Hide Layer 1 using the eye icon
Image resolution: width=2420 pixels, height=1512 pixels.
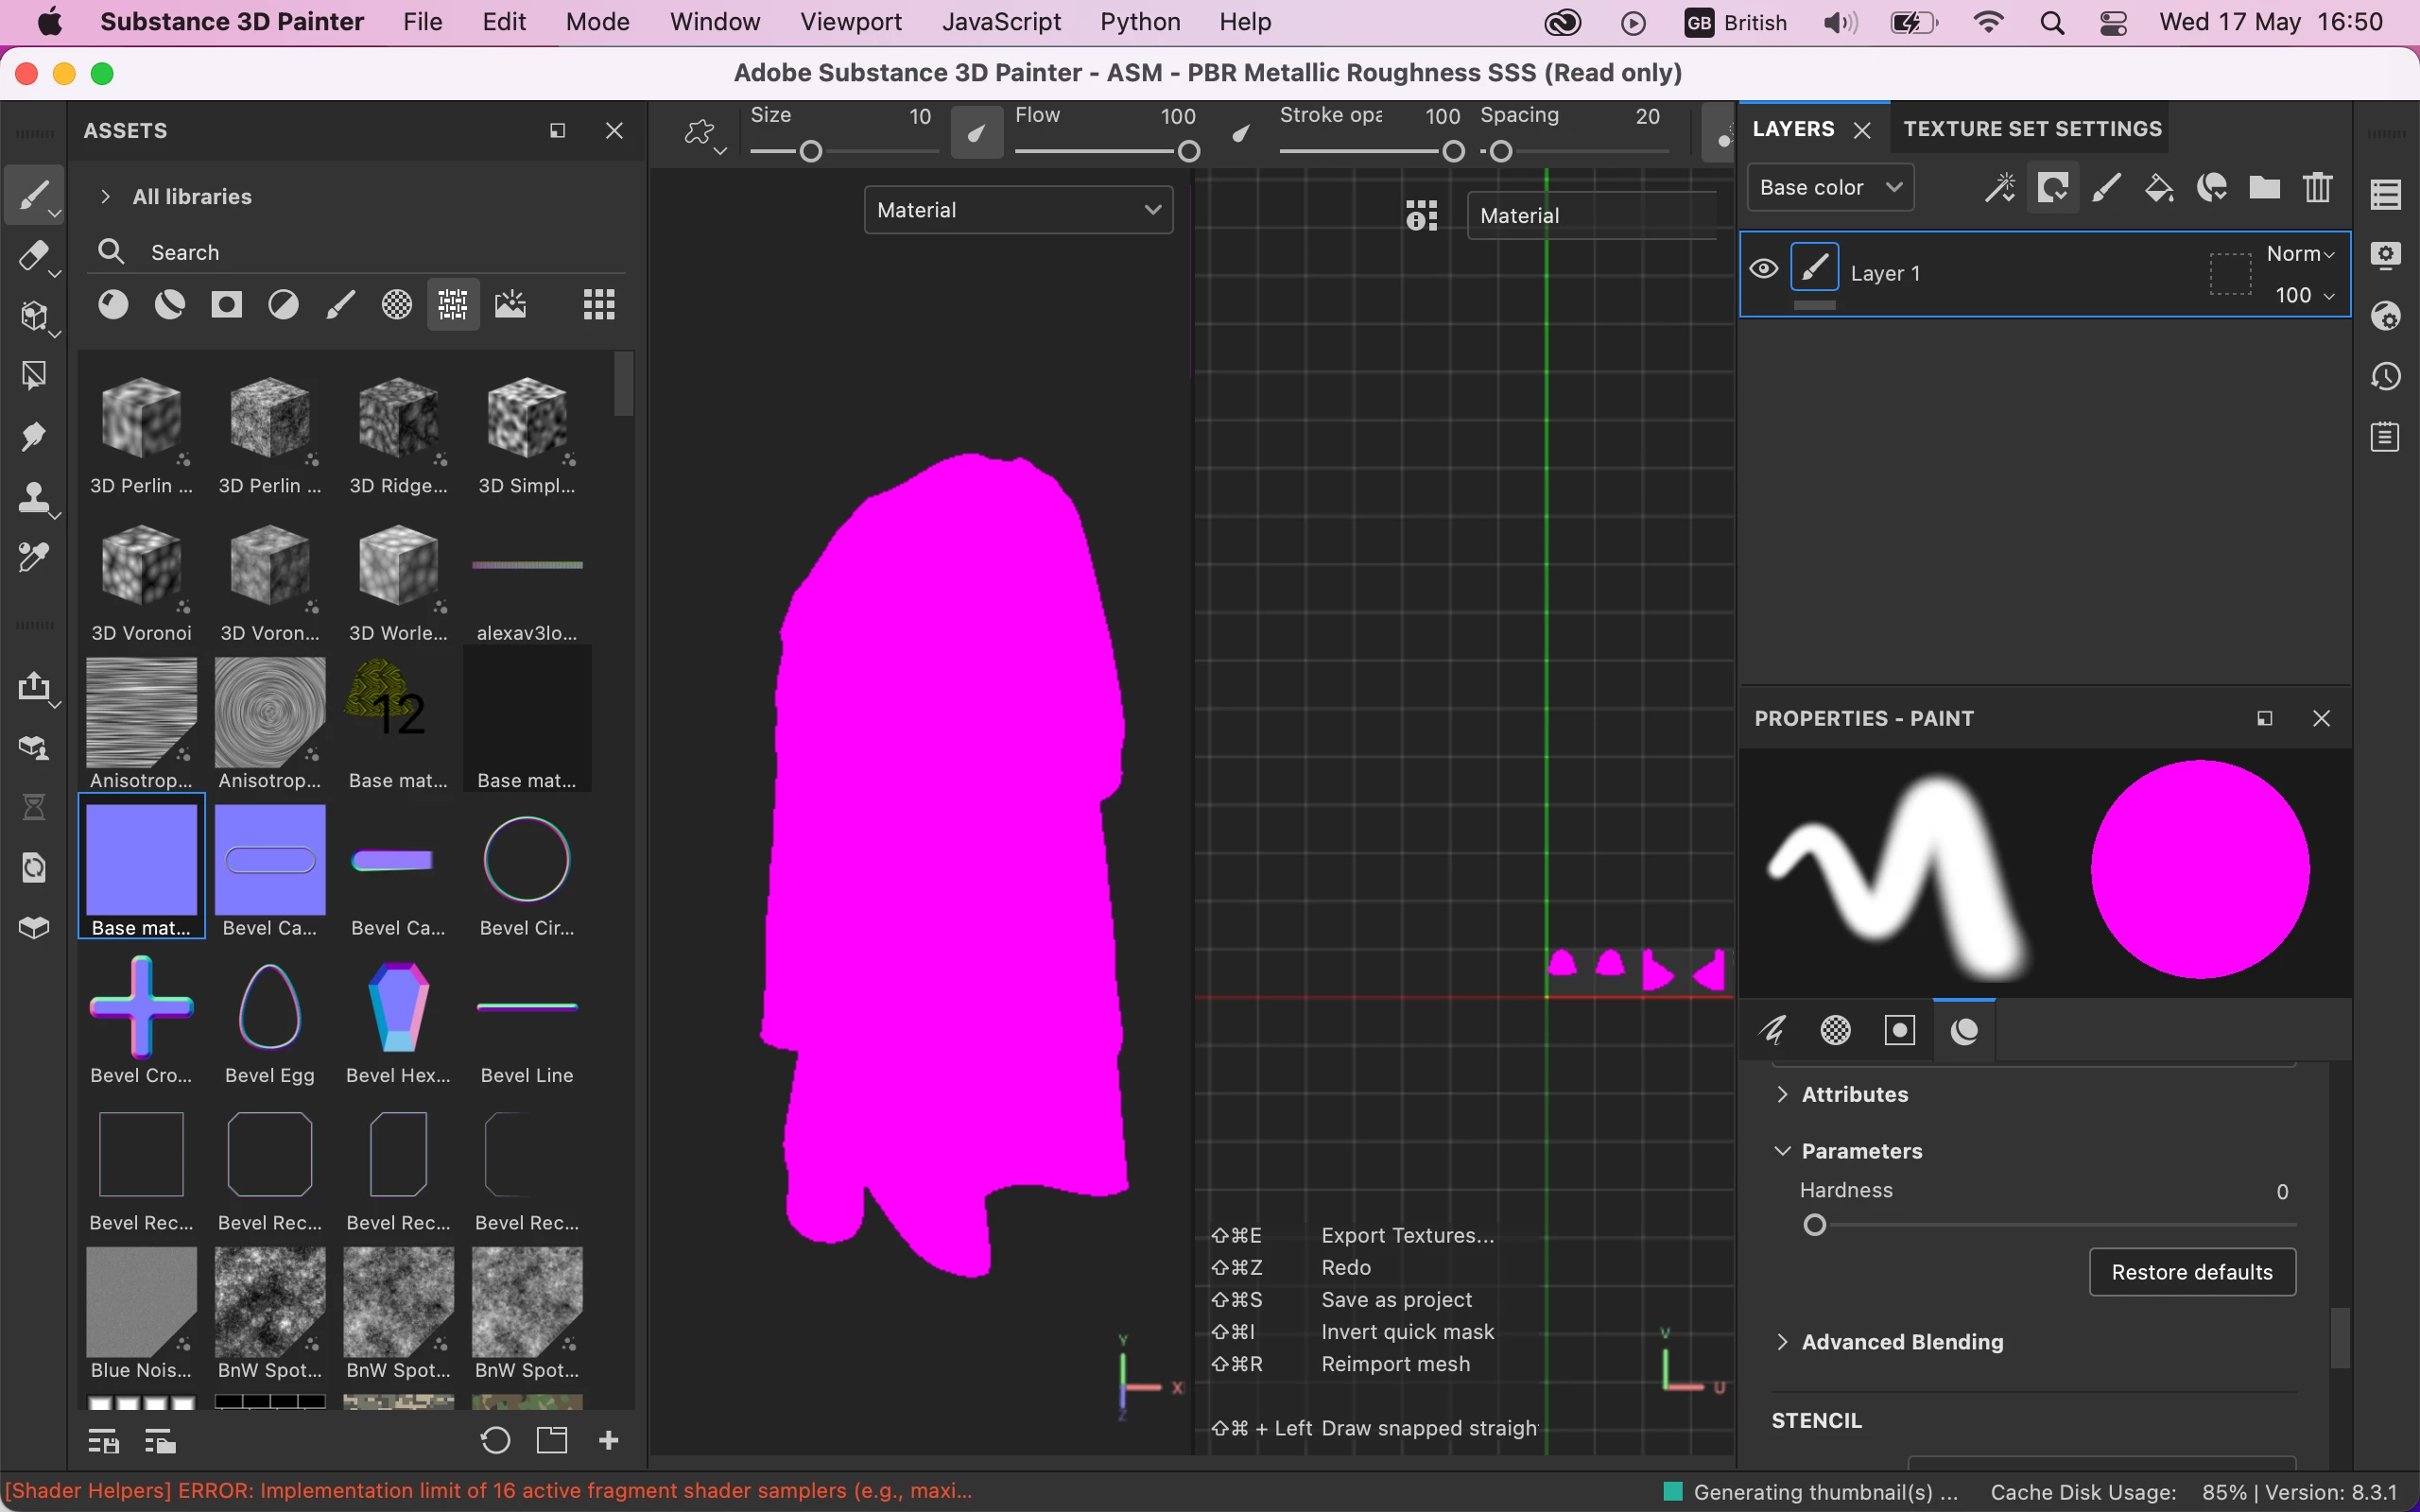tap(1764, 269)
